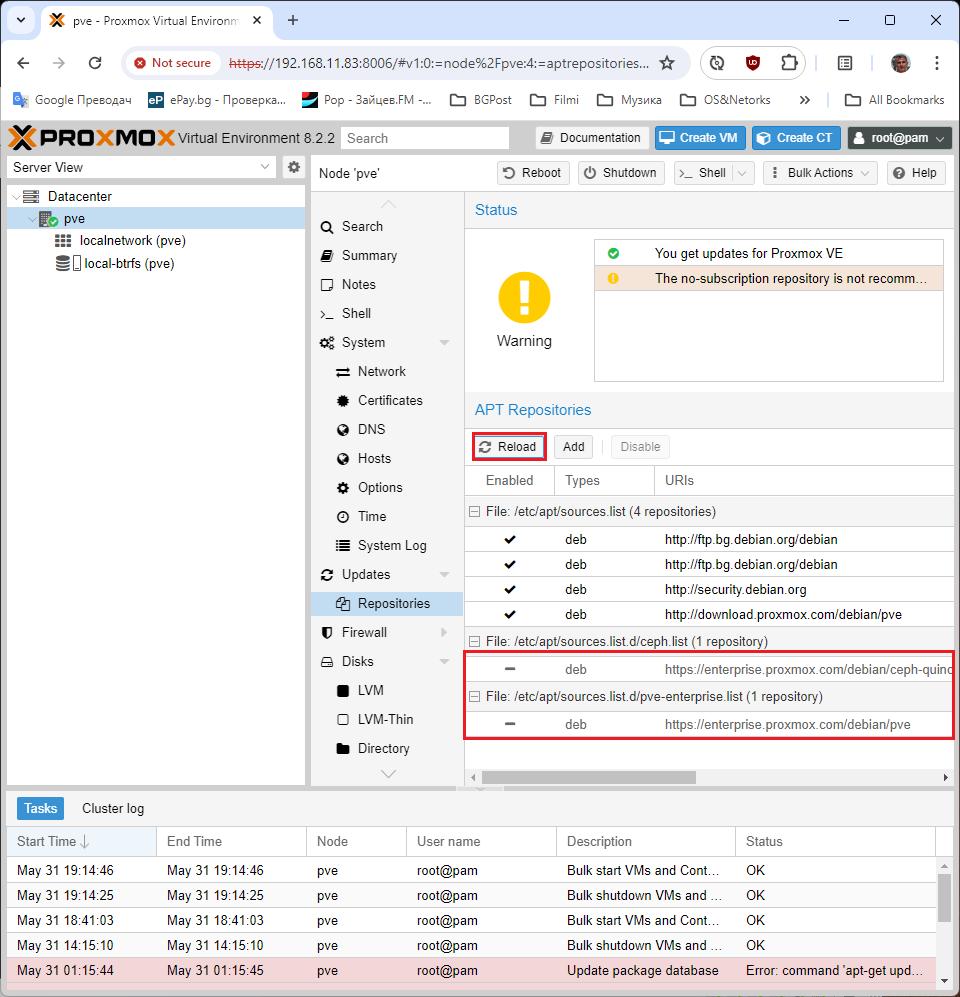
Task: Open Certificates in the System menu
Action: [390, 400]
